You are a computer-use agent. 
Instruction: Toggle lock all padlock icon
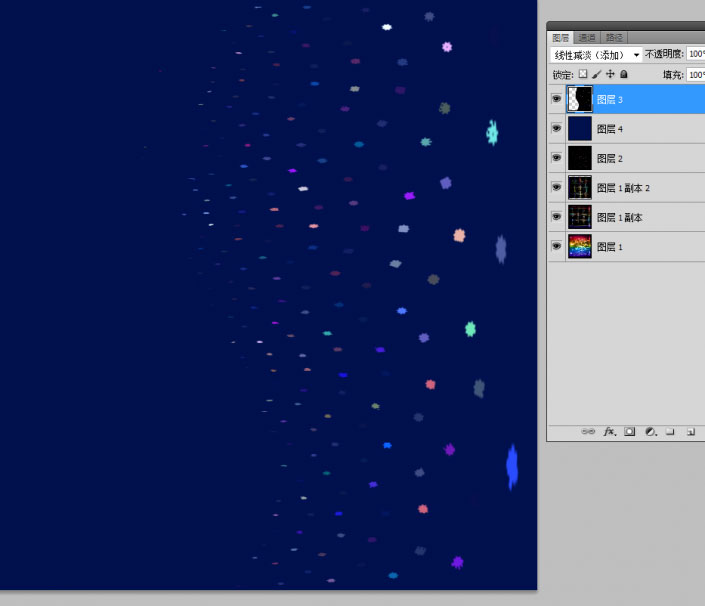pyautogui.click(x=623, y=74)
